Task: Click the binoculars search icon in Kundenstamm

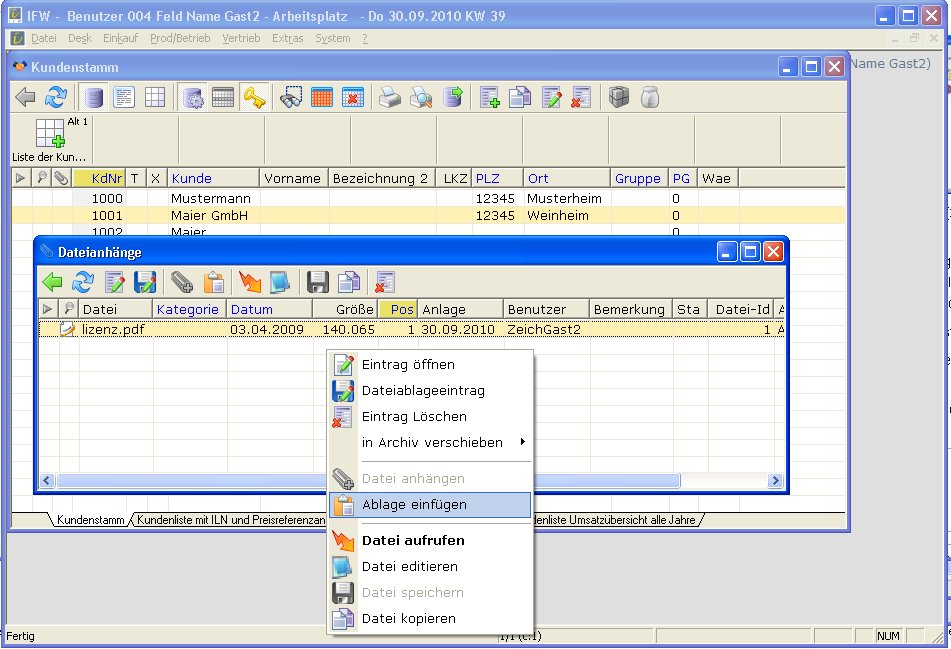Action: pyautogui.click(x=291, y=97)
